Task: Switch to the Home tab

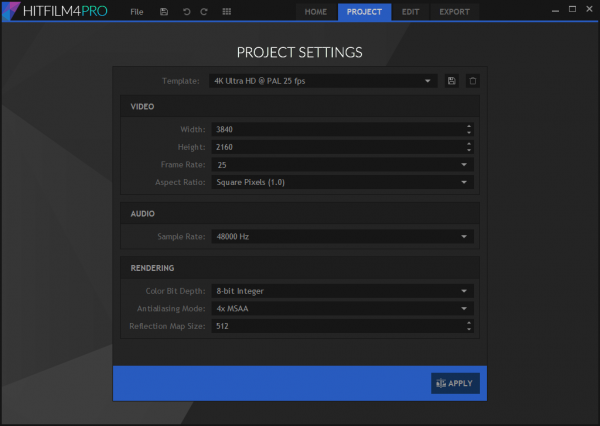Action: tap(316, 12)
